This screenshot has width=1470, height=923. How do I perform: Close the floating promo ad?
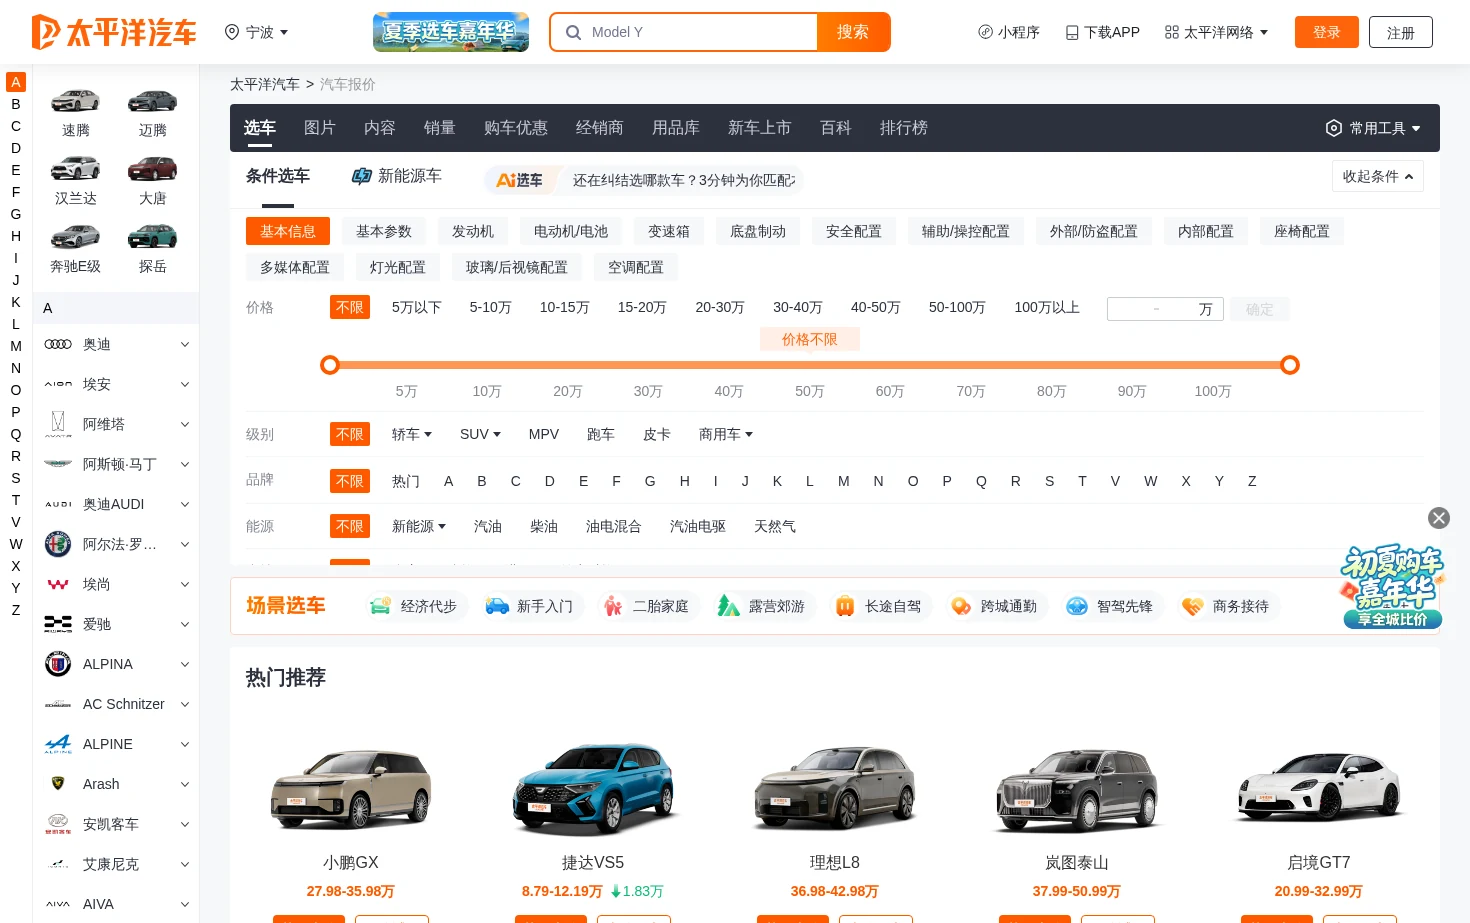pyautogui.click(x=1439, y=518)
